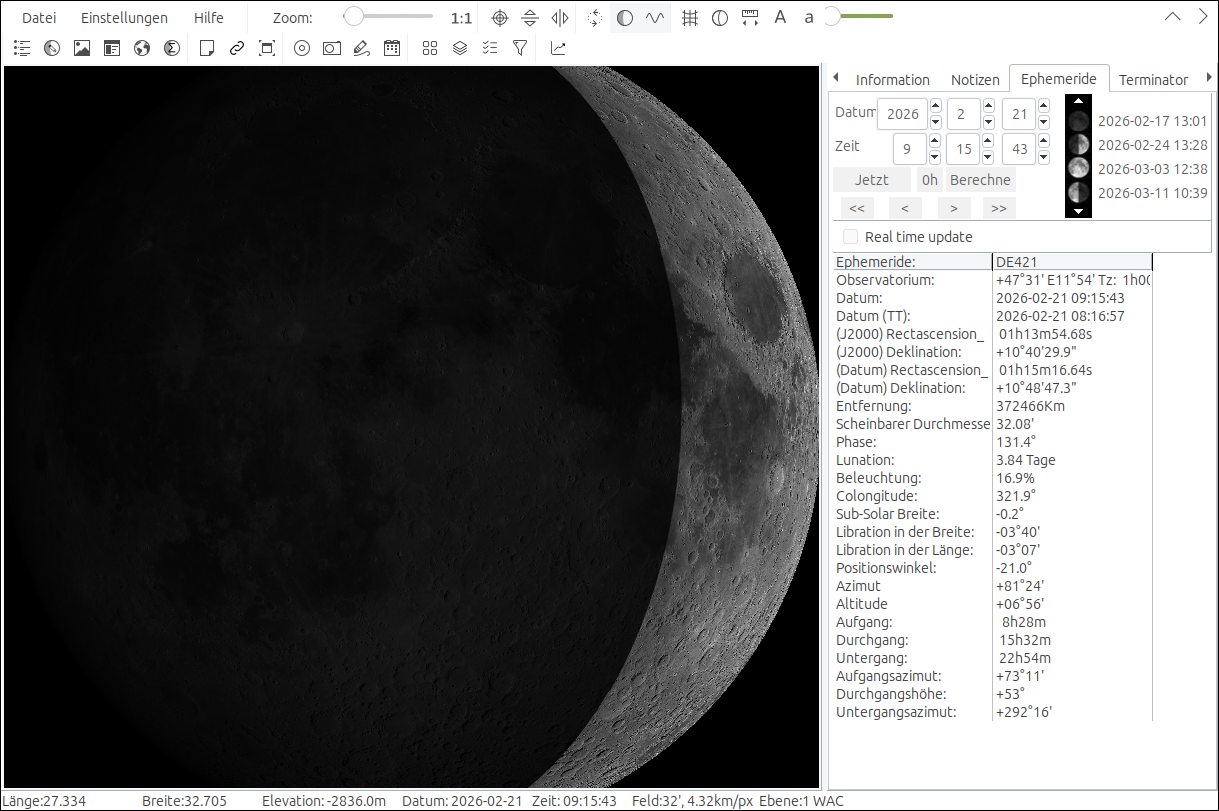The height and width of the screenshot is (811, 1219).
Task: Open the camera snapshot tool
Action: point(331,48)
